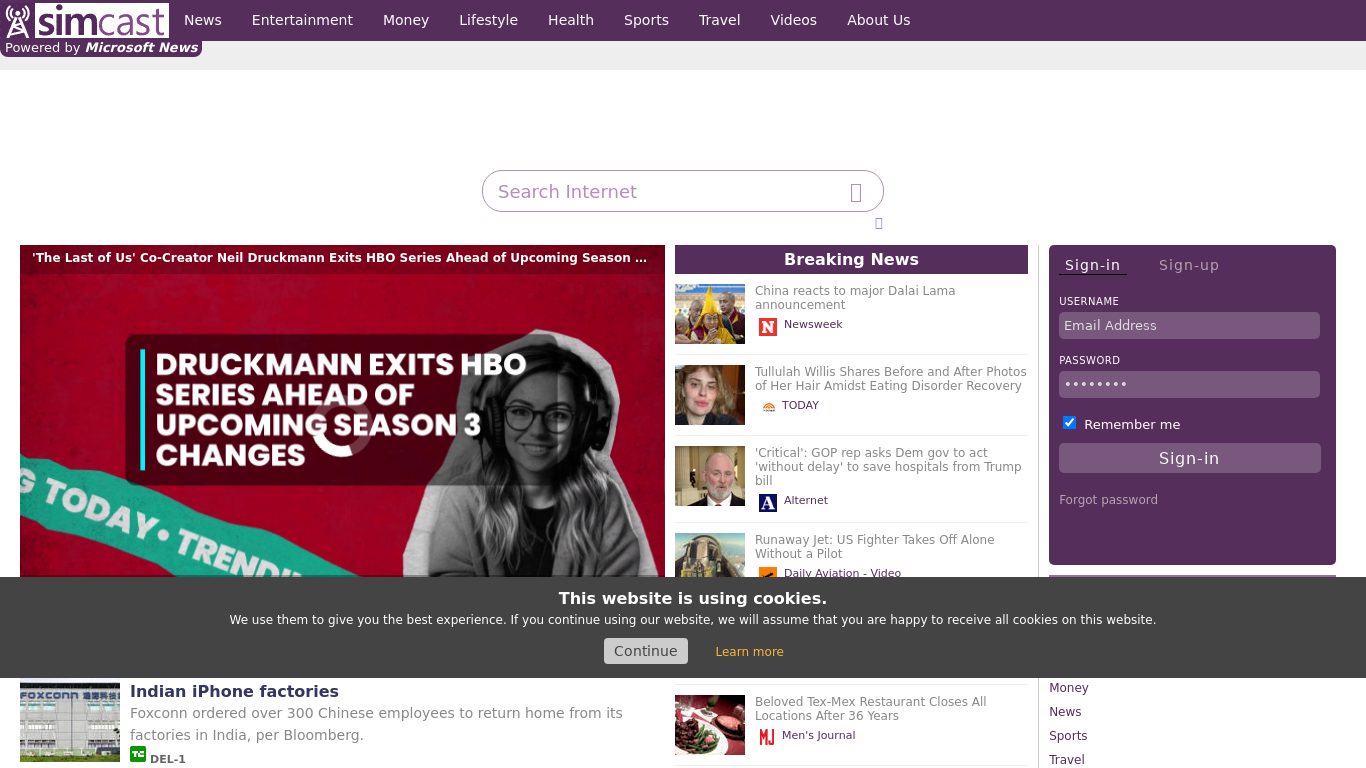Click the Newsweek source name
Screen dimensions: 1366x768
click(813, 325)
